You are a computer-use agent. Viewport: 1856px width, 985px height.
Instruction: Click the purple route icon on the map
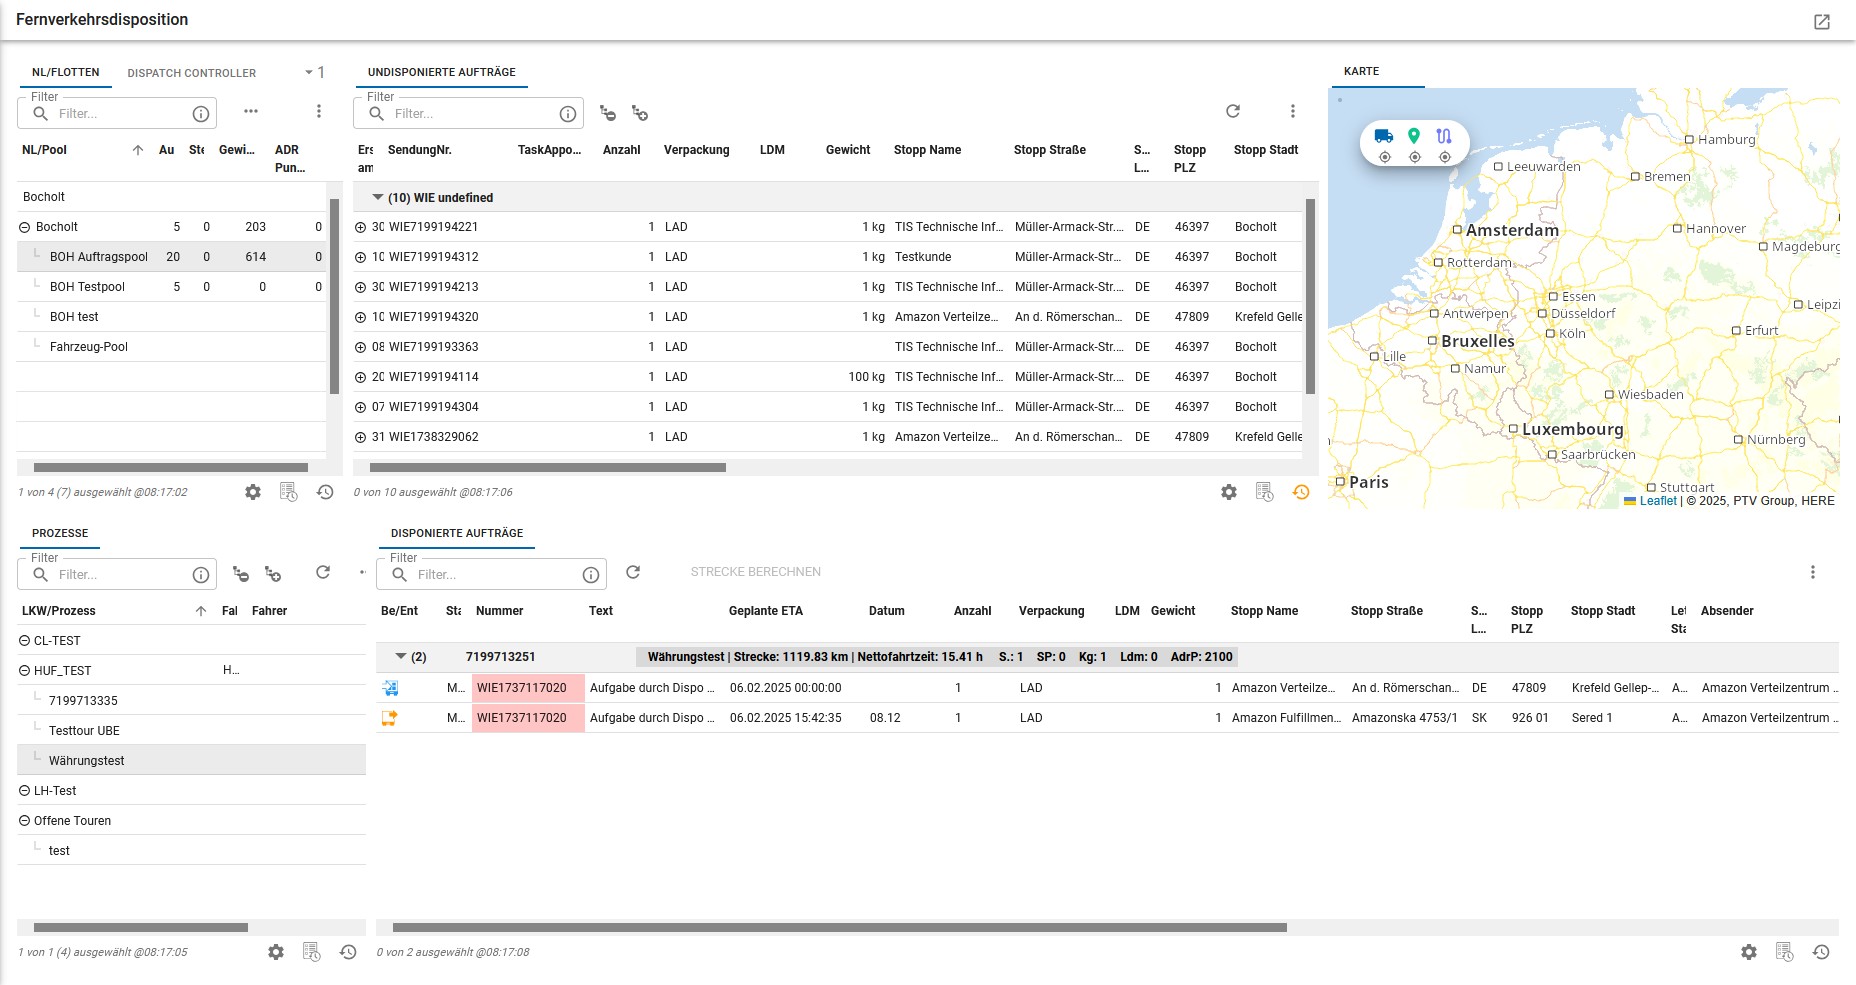(x=1444, y=136)
